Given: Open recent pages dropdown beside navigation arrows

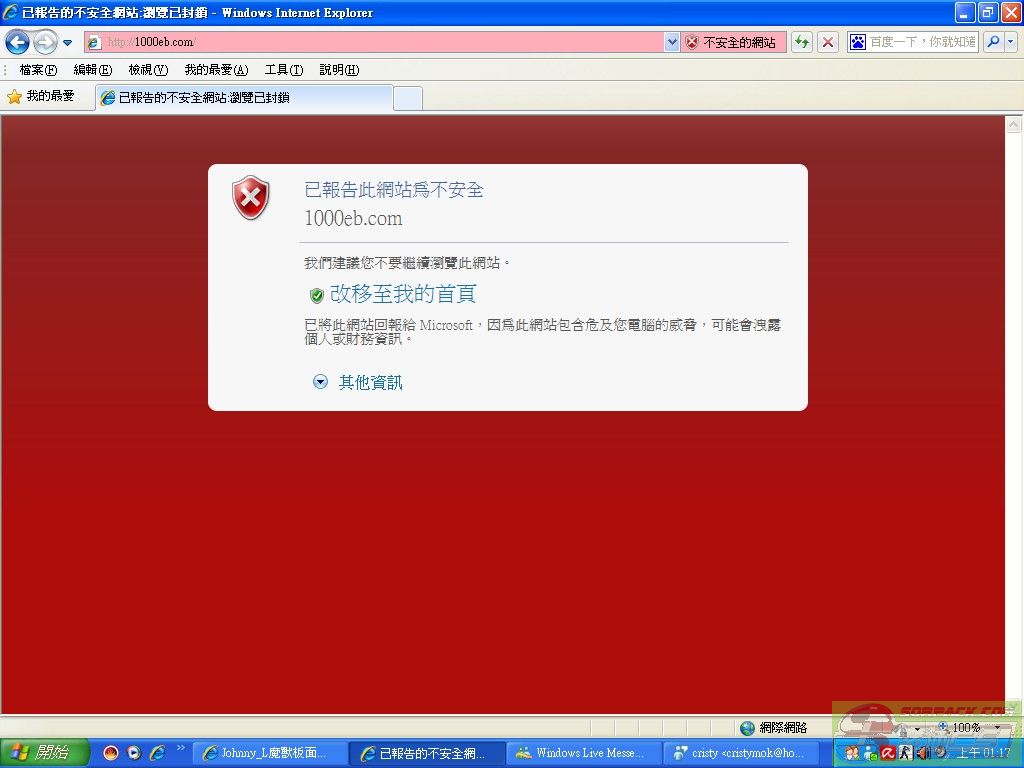Looking at the screenshot, I should coord(68,43).
